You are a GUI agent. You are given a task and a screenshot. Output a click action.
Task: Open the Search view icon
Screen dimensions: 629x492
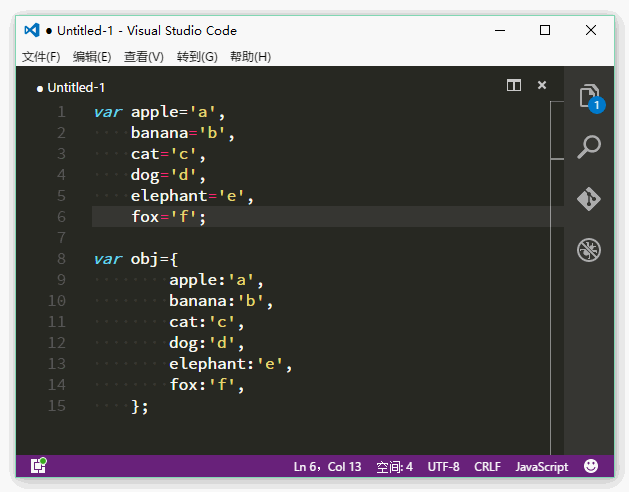tap(589, 147)
